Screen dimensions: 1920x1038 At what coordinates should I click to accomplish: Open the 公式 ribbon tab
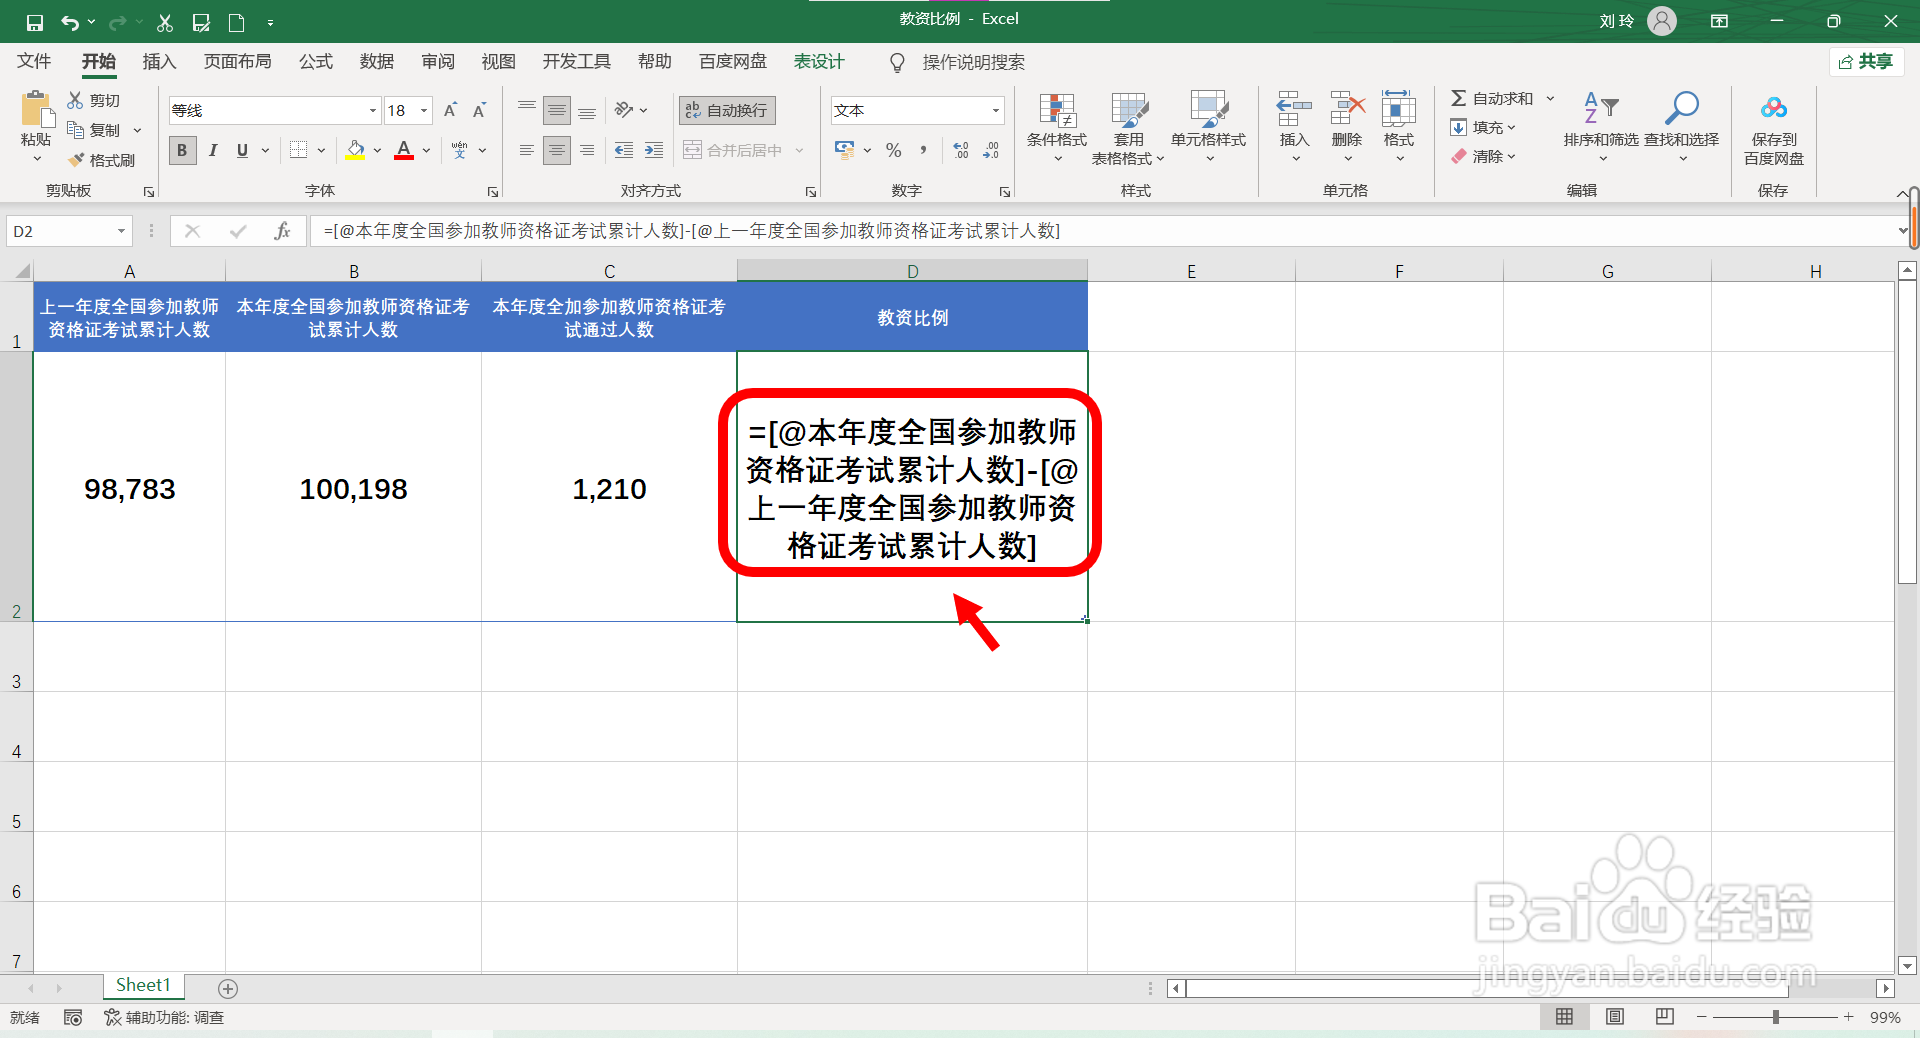click(x=315, y=61)
